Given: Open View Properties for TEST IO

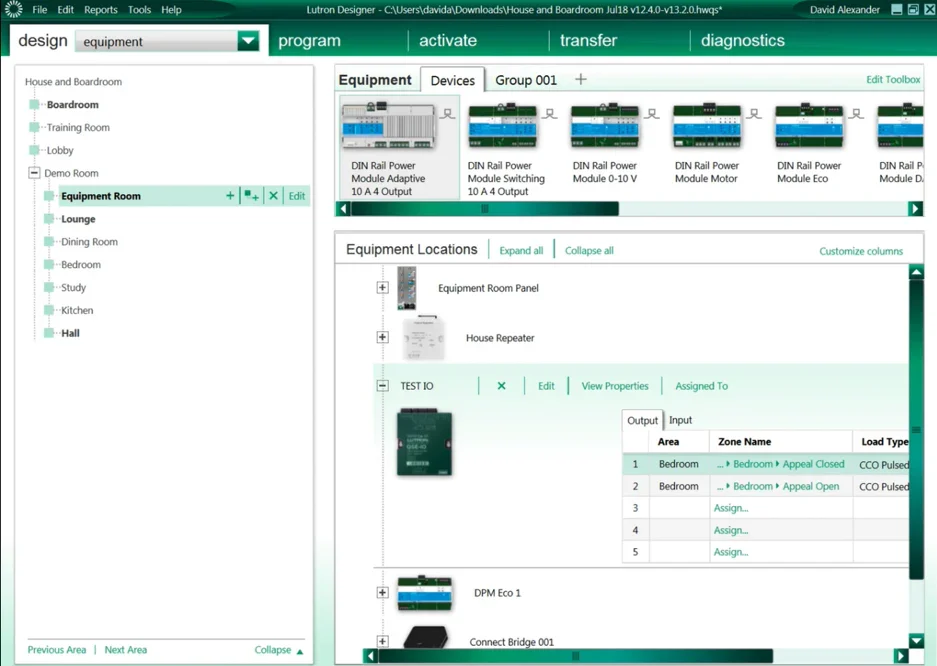Looking at the screenshot, I should 615,386.
